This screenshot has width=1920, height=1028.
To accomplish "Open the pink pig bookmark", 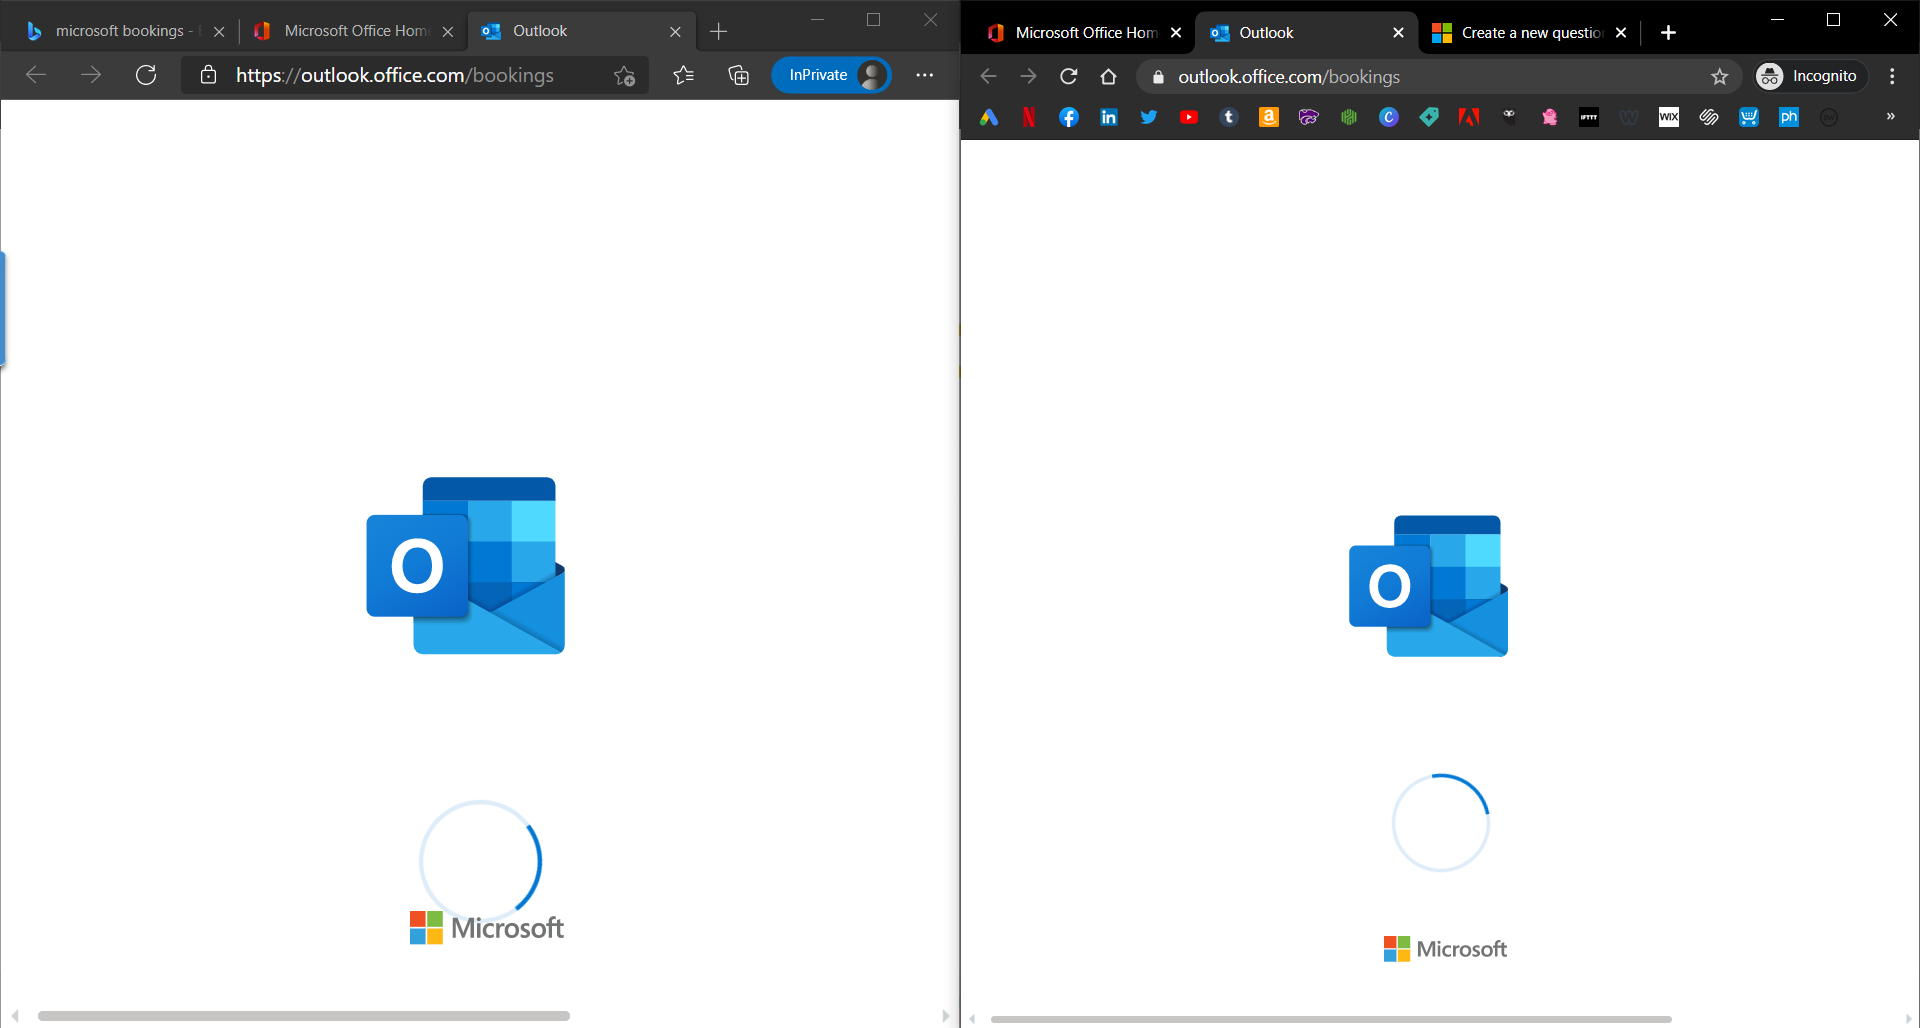I will coord(1549,117).
